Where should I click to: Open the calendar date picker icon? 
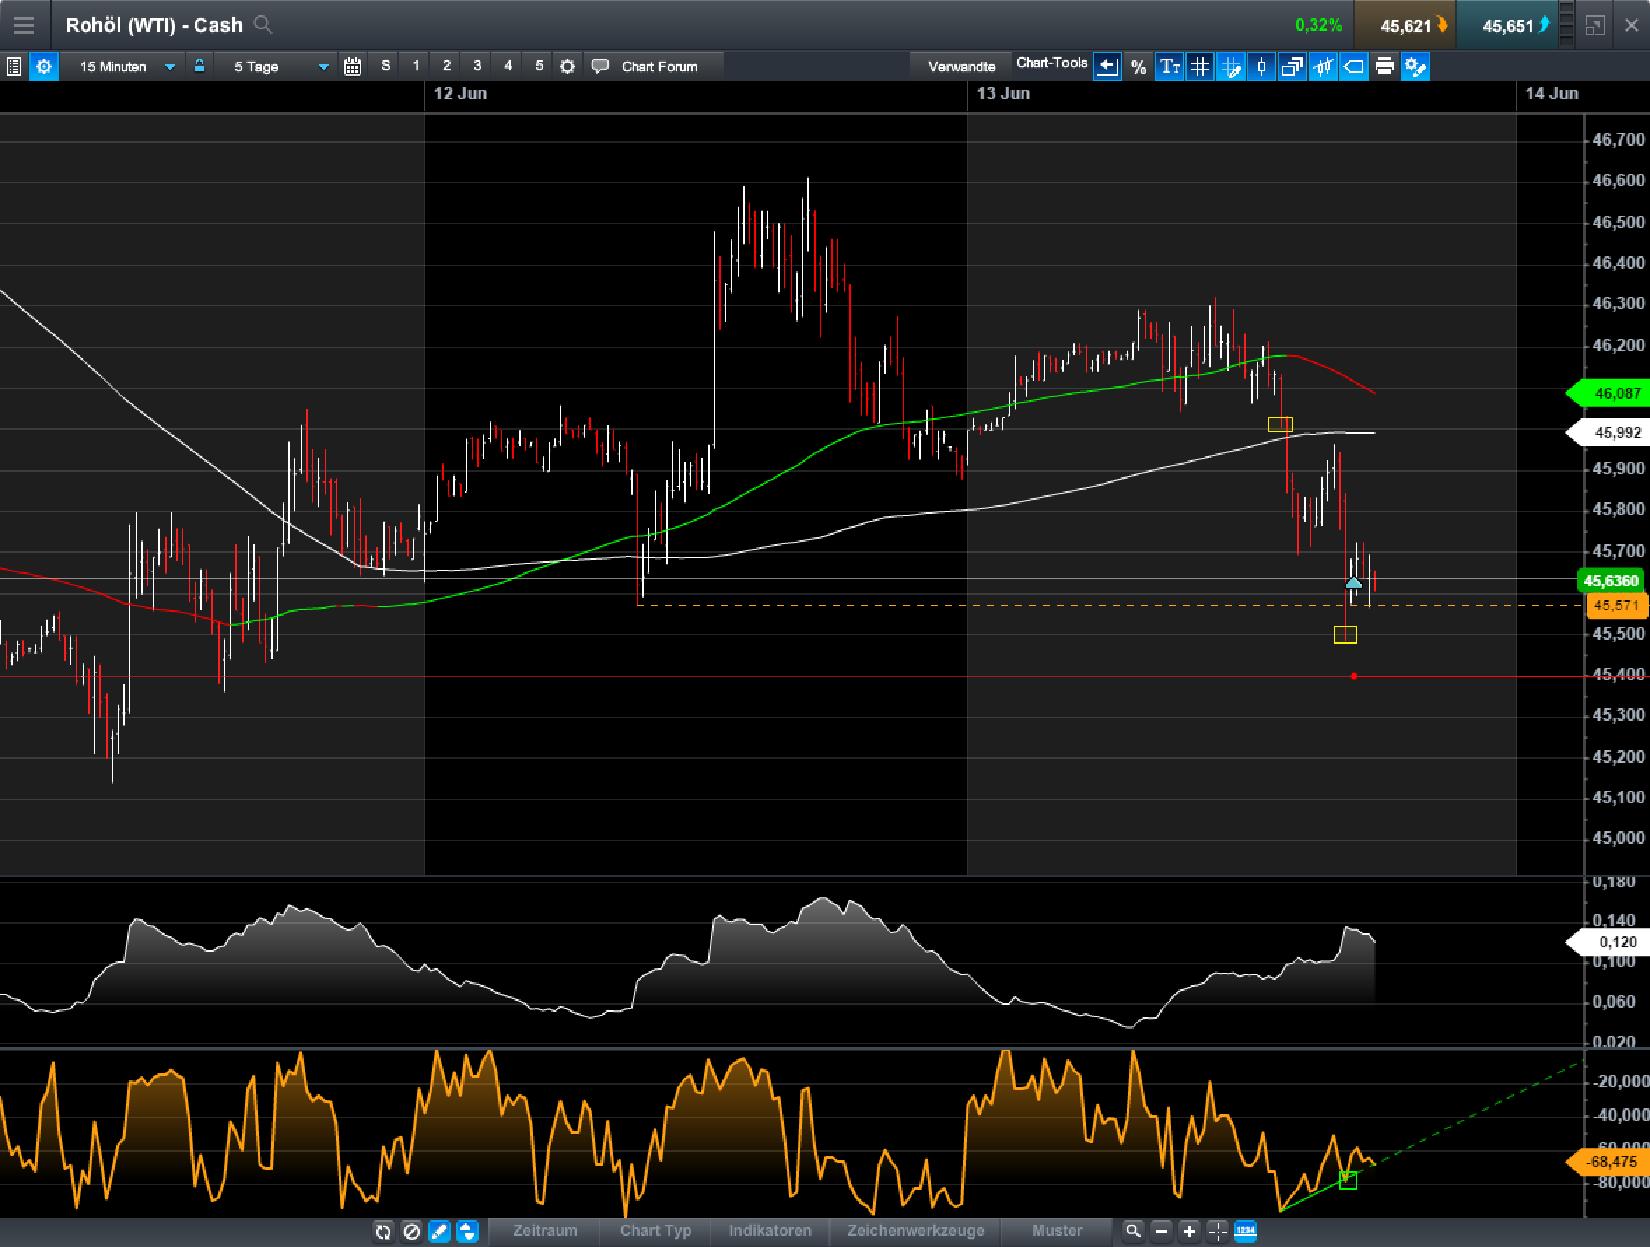pyautogui.click(x=354, y=66)
